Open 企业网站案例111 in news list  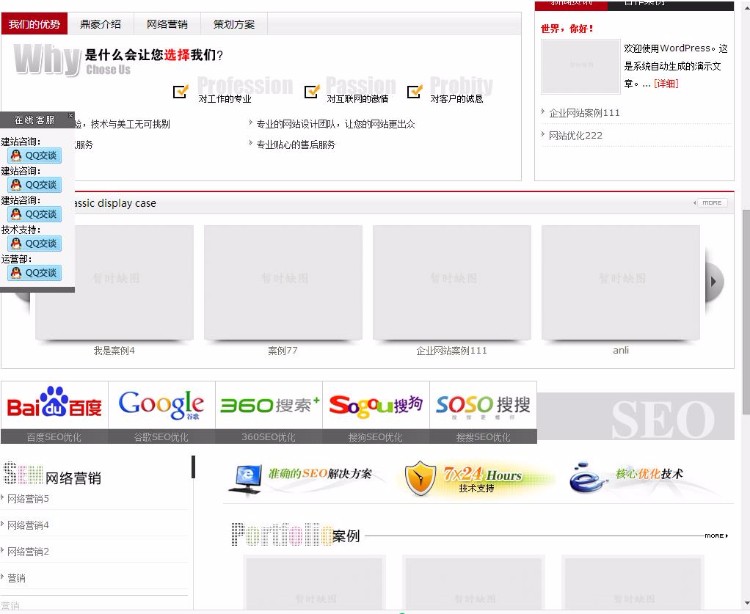pyautogui.click(x=585, y=113)
